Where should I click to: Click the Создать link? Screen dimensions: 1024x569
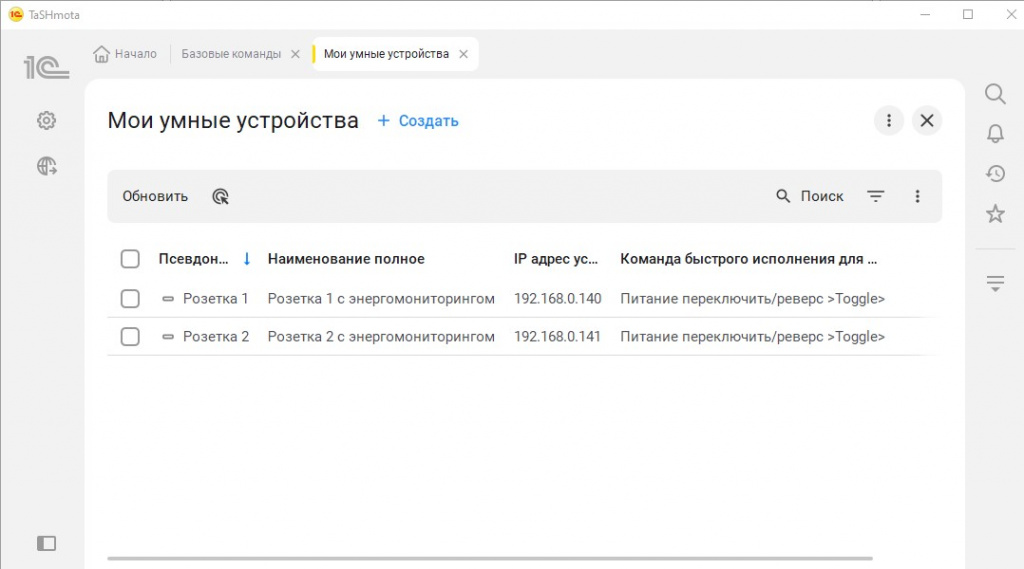[418, 121]
